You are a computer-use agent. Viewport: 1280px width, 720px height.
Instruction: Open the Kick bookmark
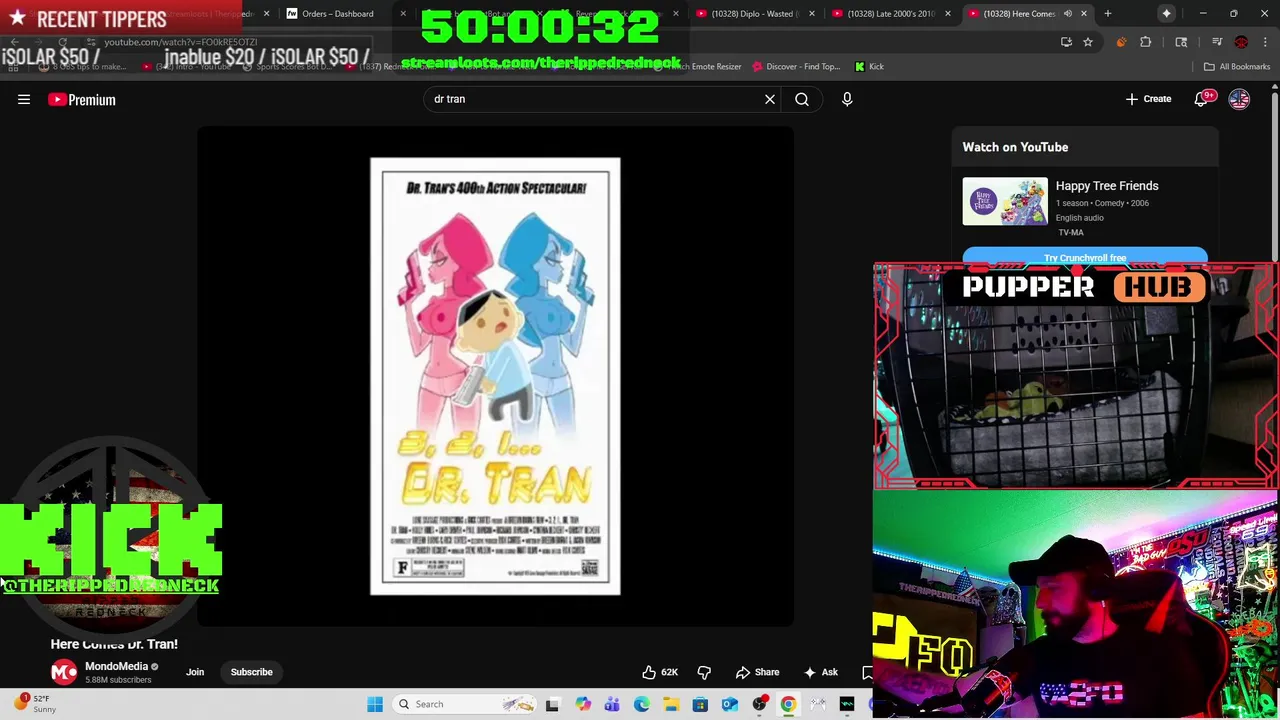click(869, 66)
